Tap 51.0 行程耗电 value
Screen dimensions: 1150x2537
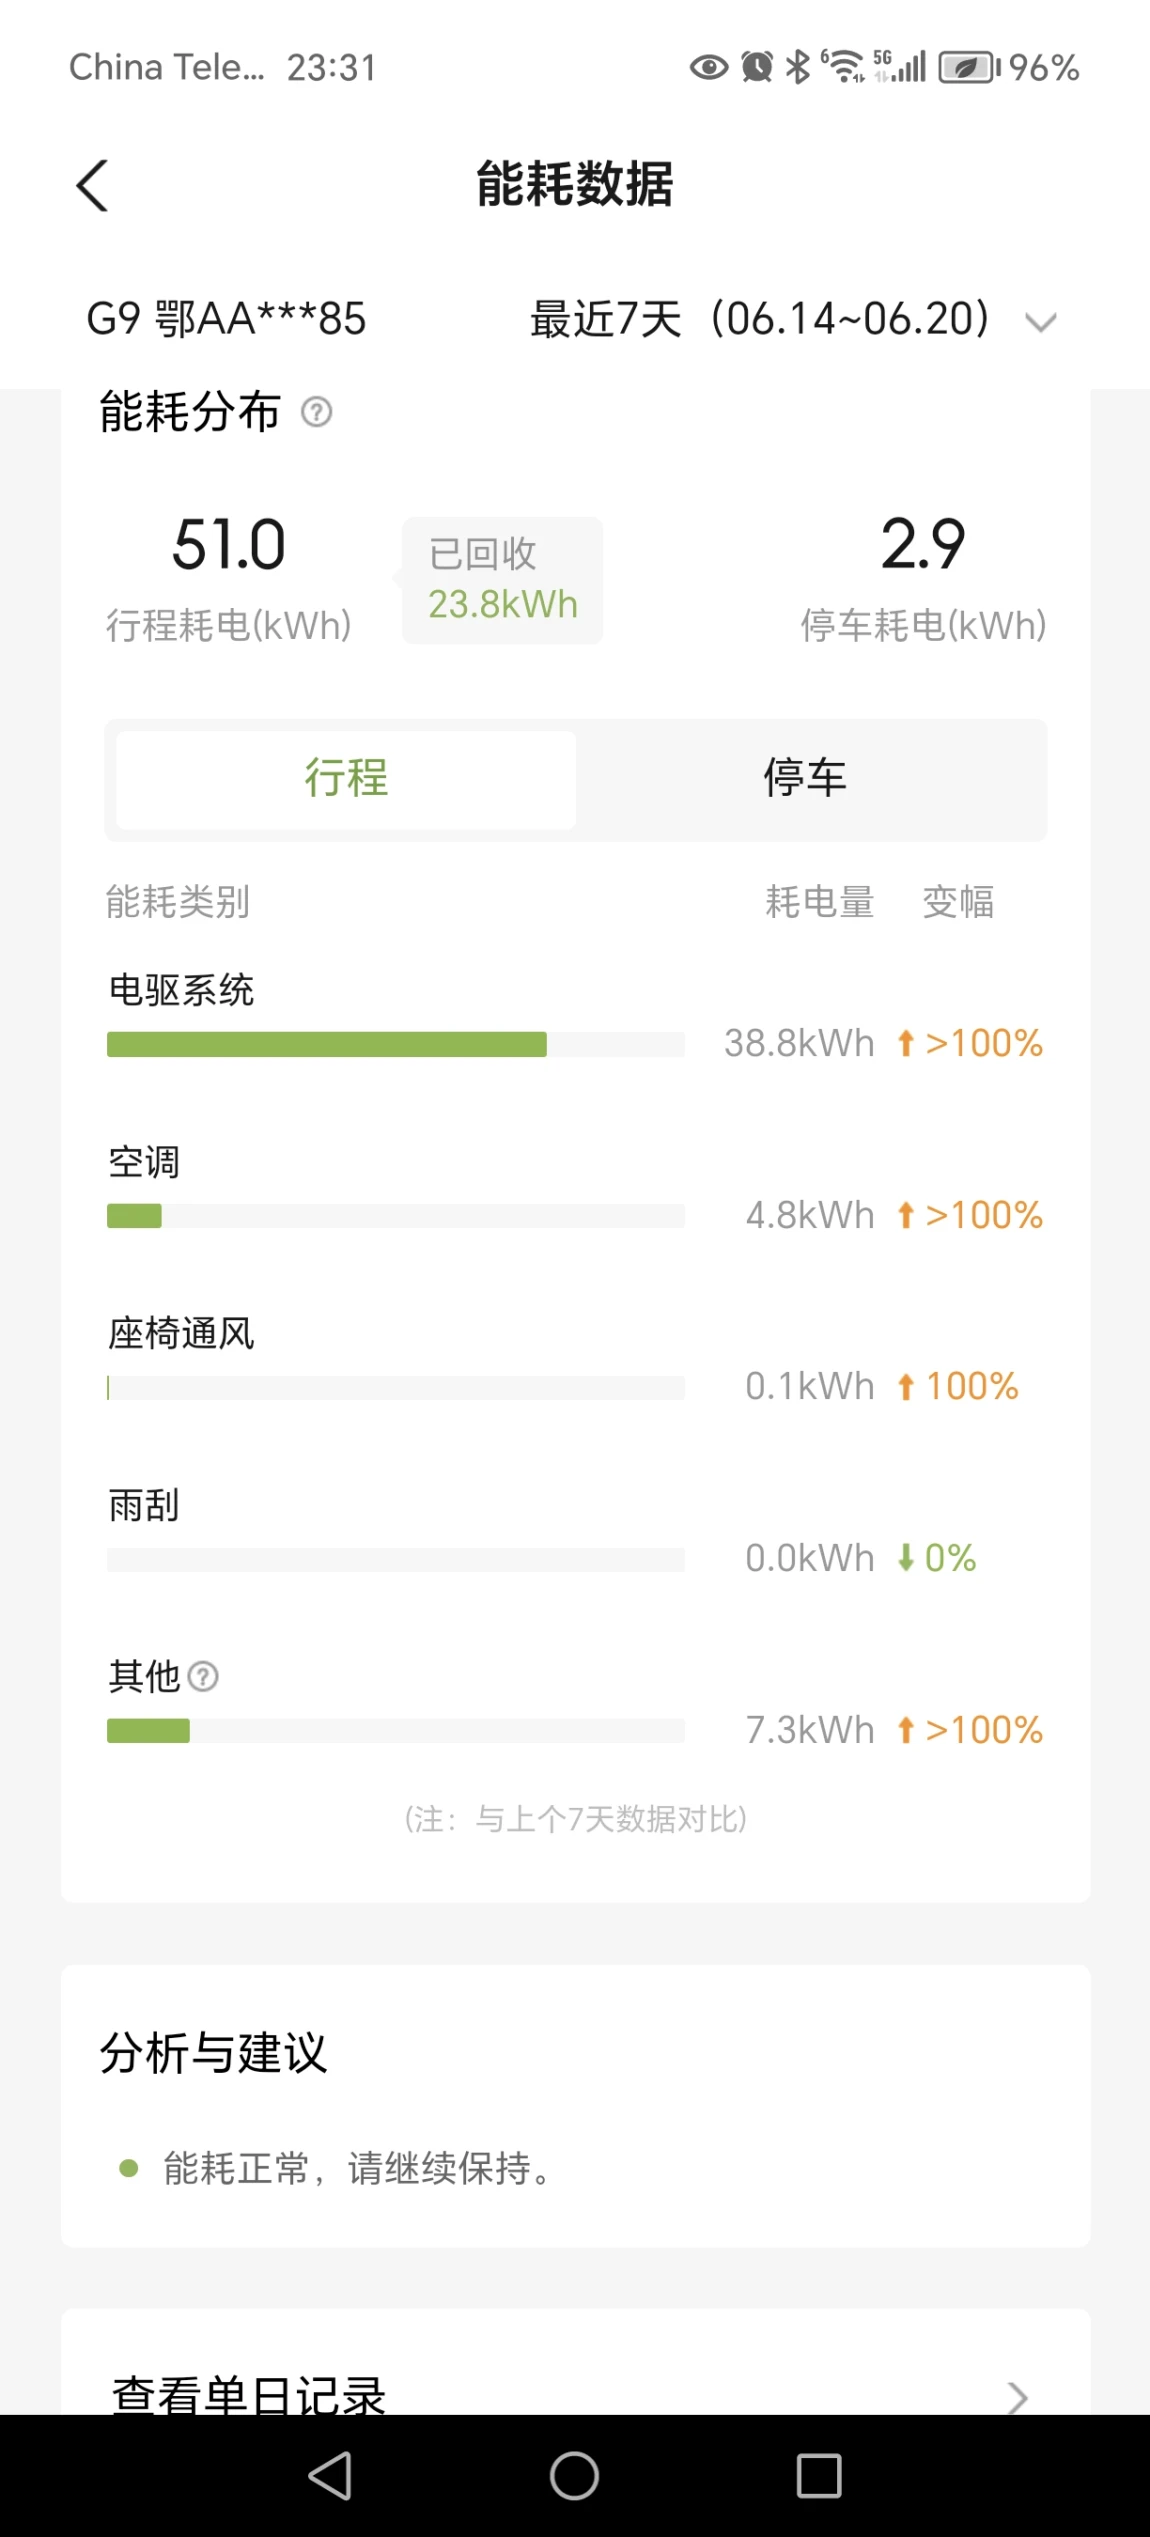[229, 545]
